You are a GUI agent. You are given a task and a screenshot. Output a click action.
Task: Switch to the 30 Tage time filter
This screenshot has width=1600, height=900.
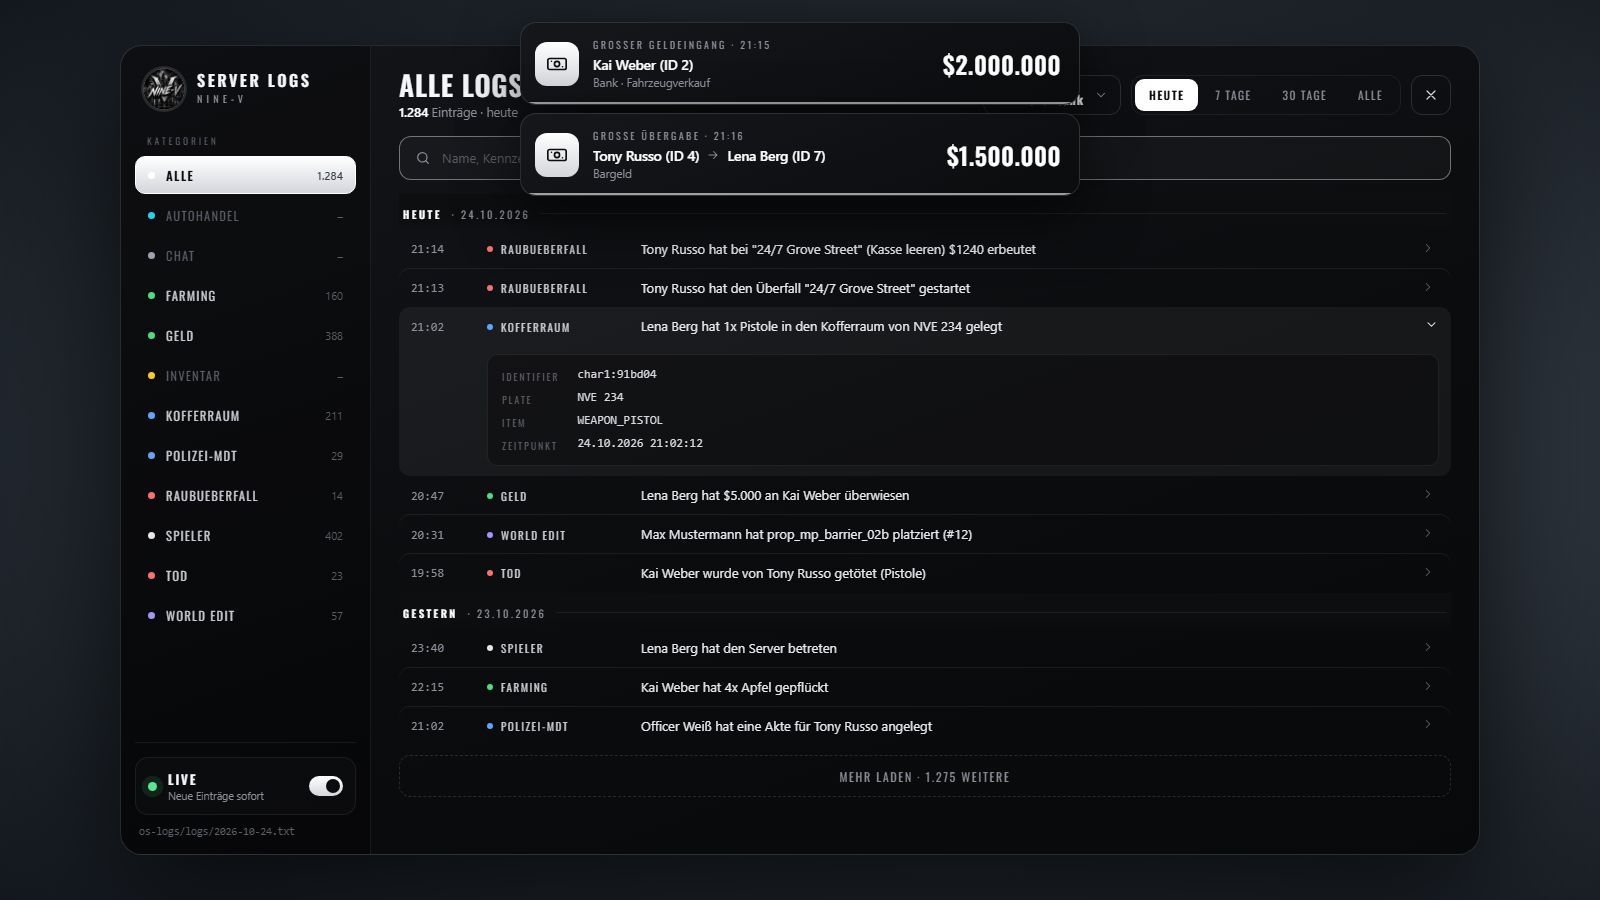tap(1304, 95)
